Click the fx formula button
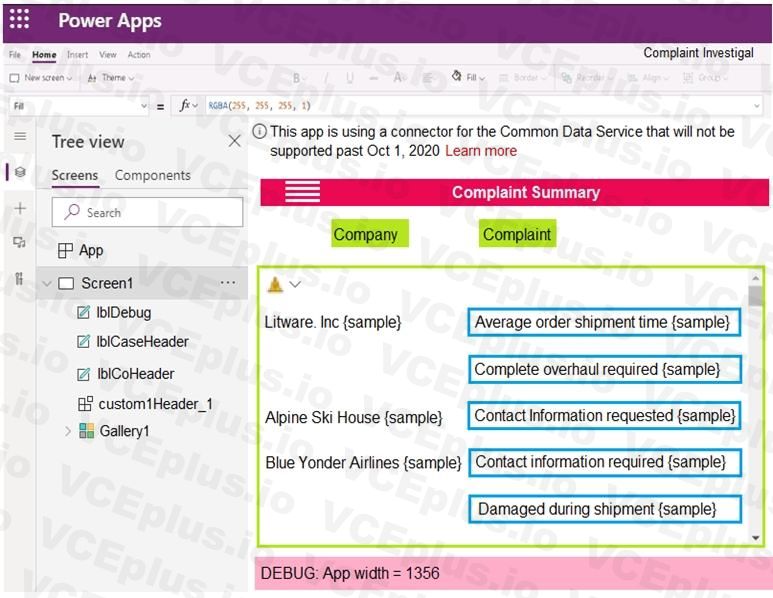Viewport: 773px width, 598px height. point(186,106)
